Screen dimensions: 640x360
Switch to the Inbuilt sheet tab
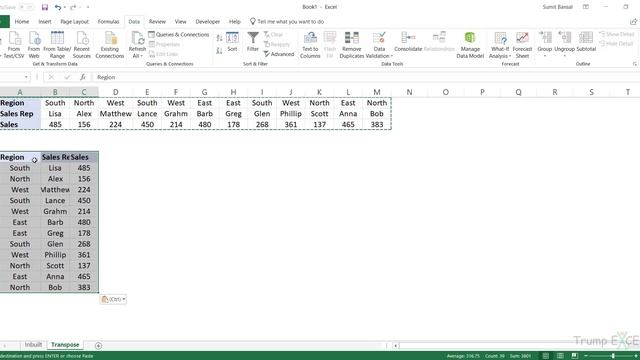coord(33,345)
